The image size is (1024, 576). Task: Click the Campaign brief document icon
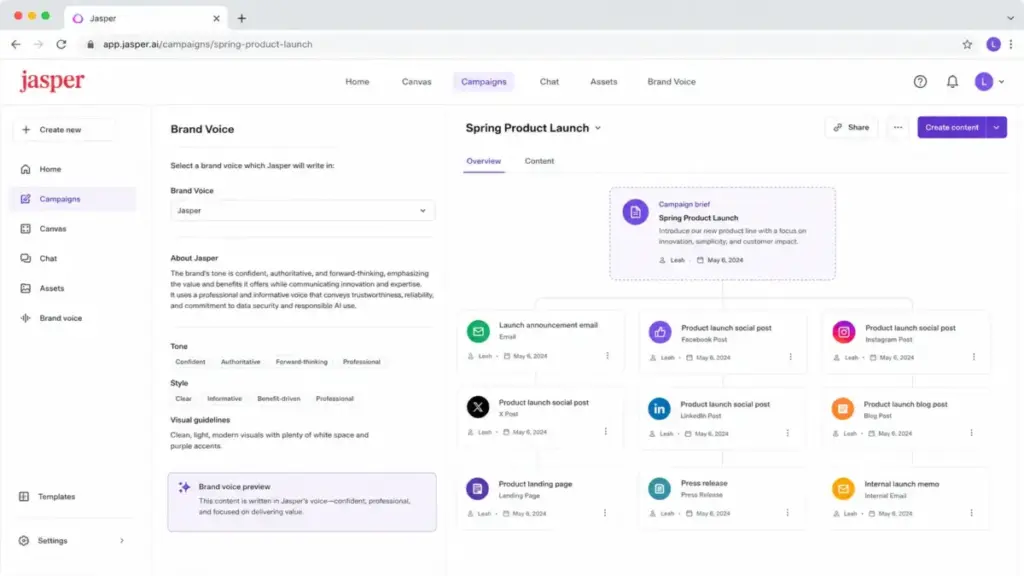[x=635, y=212]
